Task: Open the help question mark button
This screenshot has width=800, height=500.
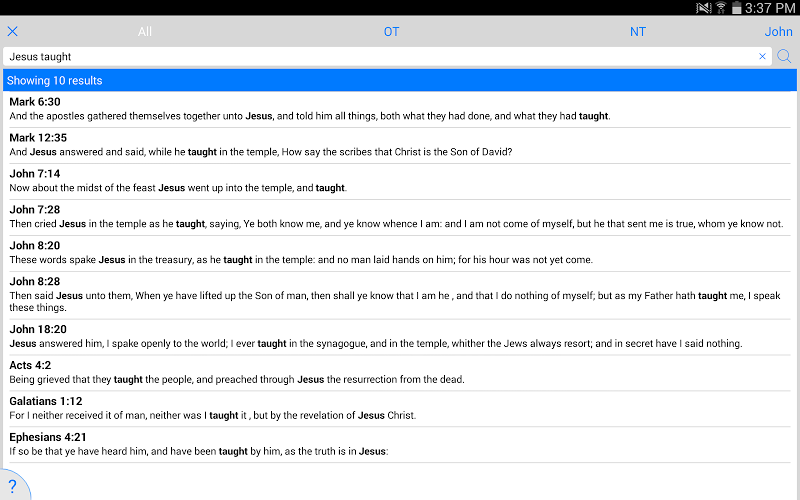Action: coord(12,486)
